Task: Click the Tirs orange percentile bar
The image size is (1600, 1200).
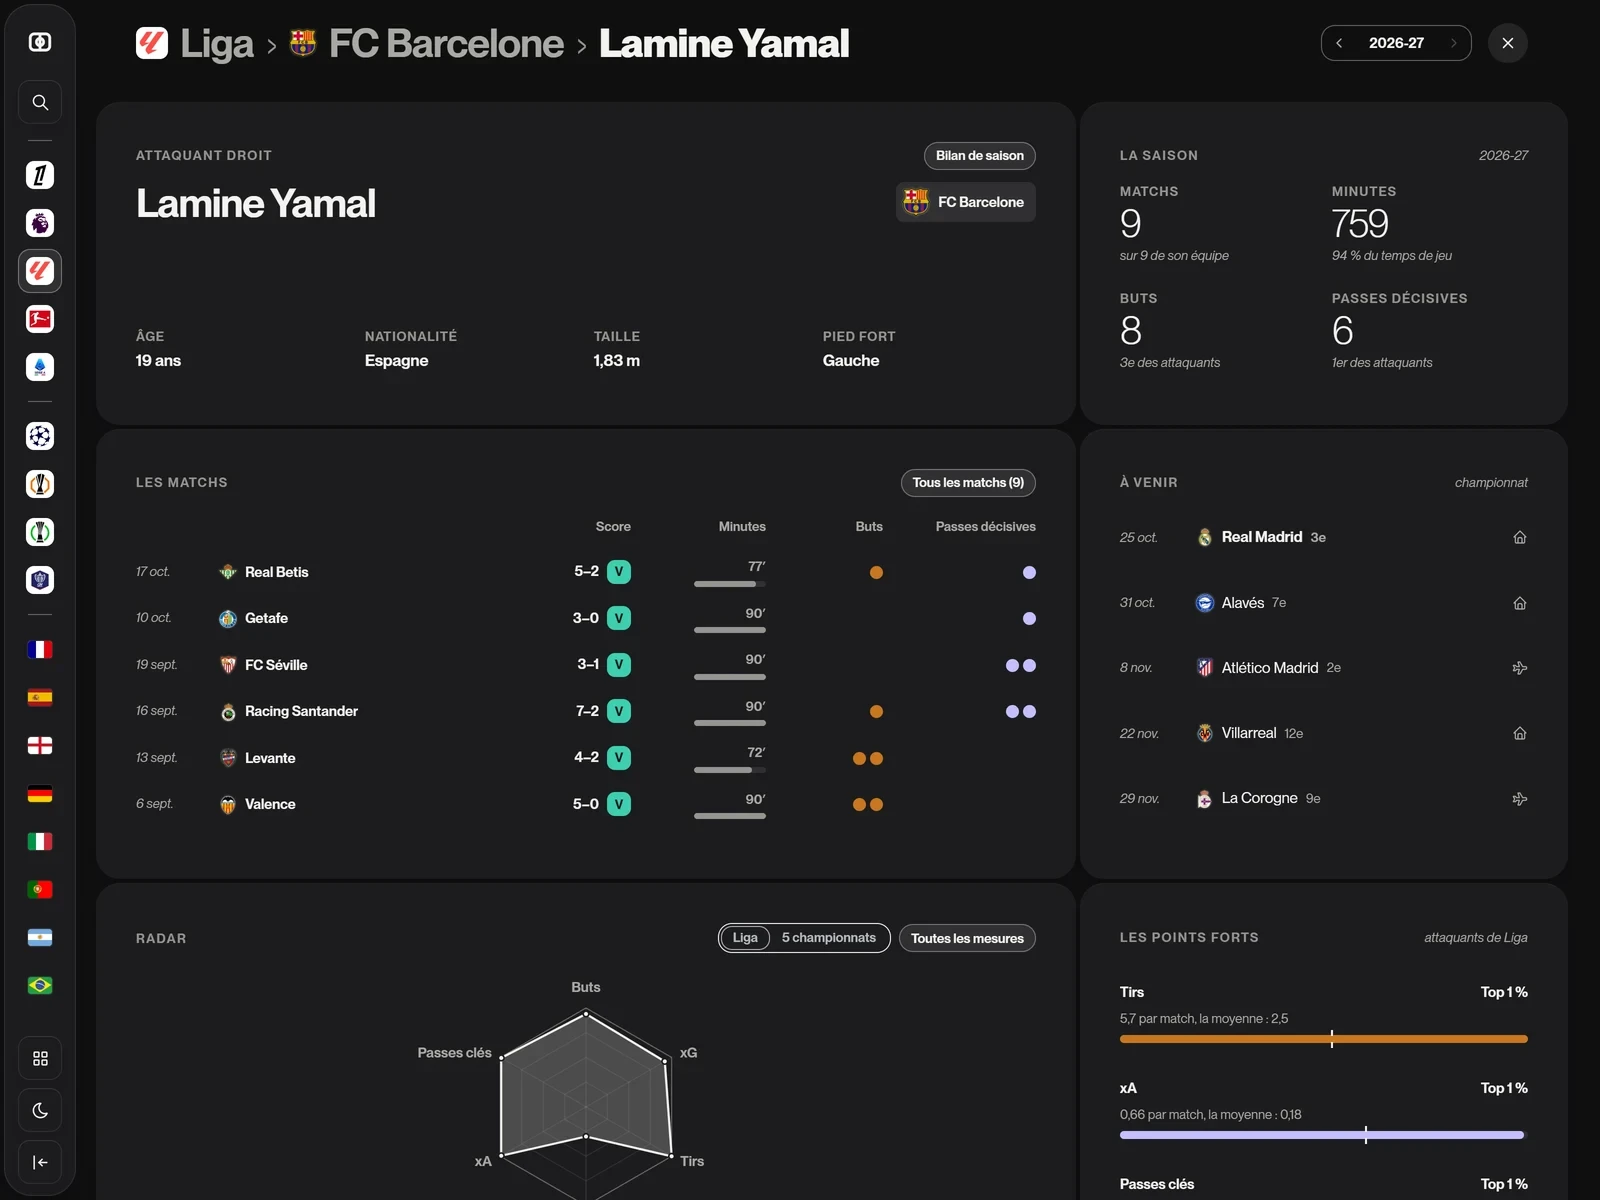Action: pyautogui.click(x=1324, y=1039)
